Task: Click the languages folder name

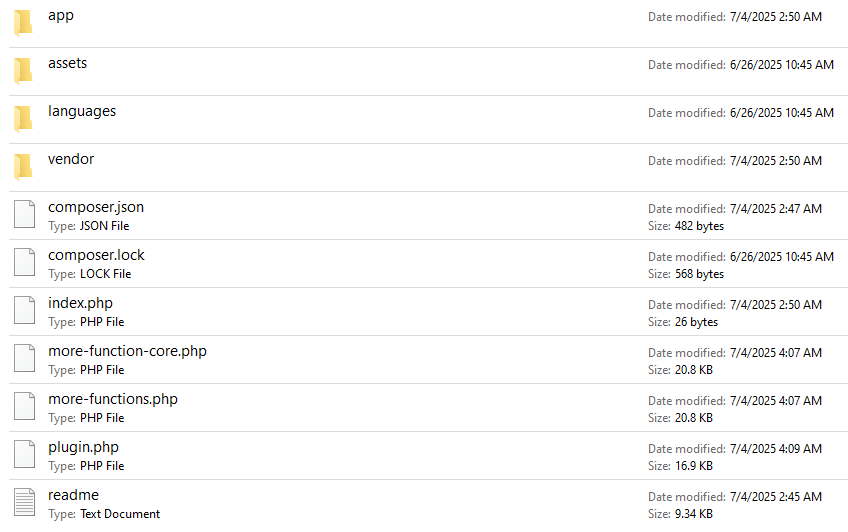Action: click(x=82, y=111)
